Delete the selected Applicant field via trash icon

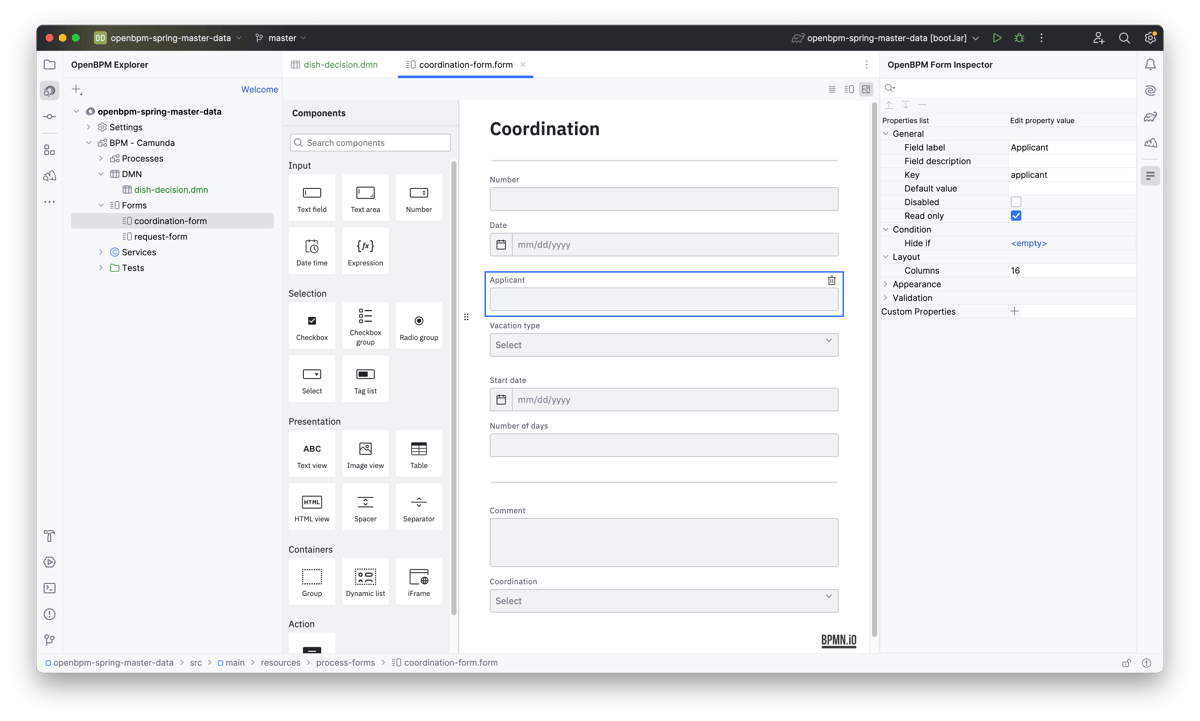[832, 281]
